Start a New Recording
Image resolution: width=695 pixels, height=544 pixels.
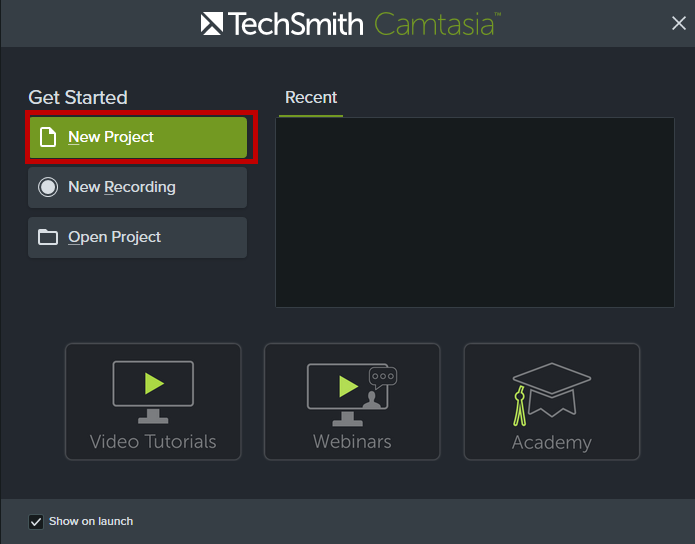pos(137,187)
